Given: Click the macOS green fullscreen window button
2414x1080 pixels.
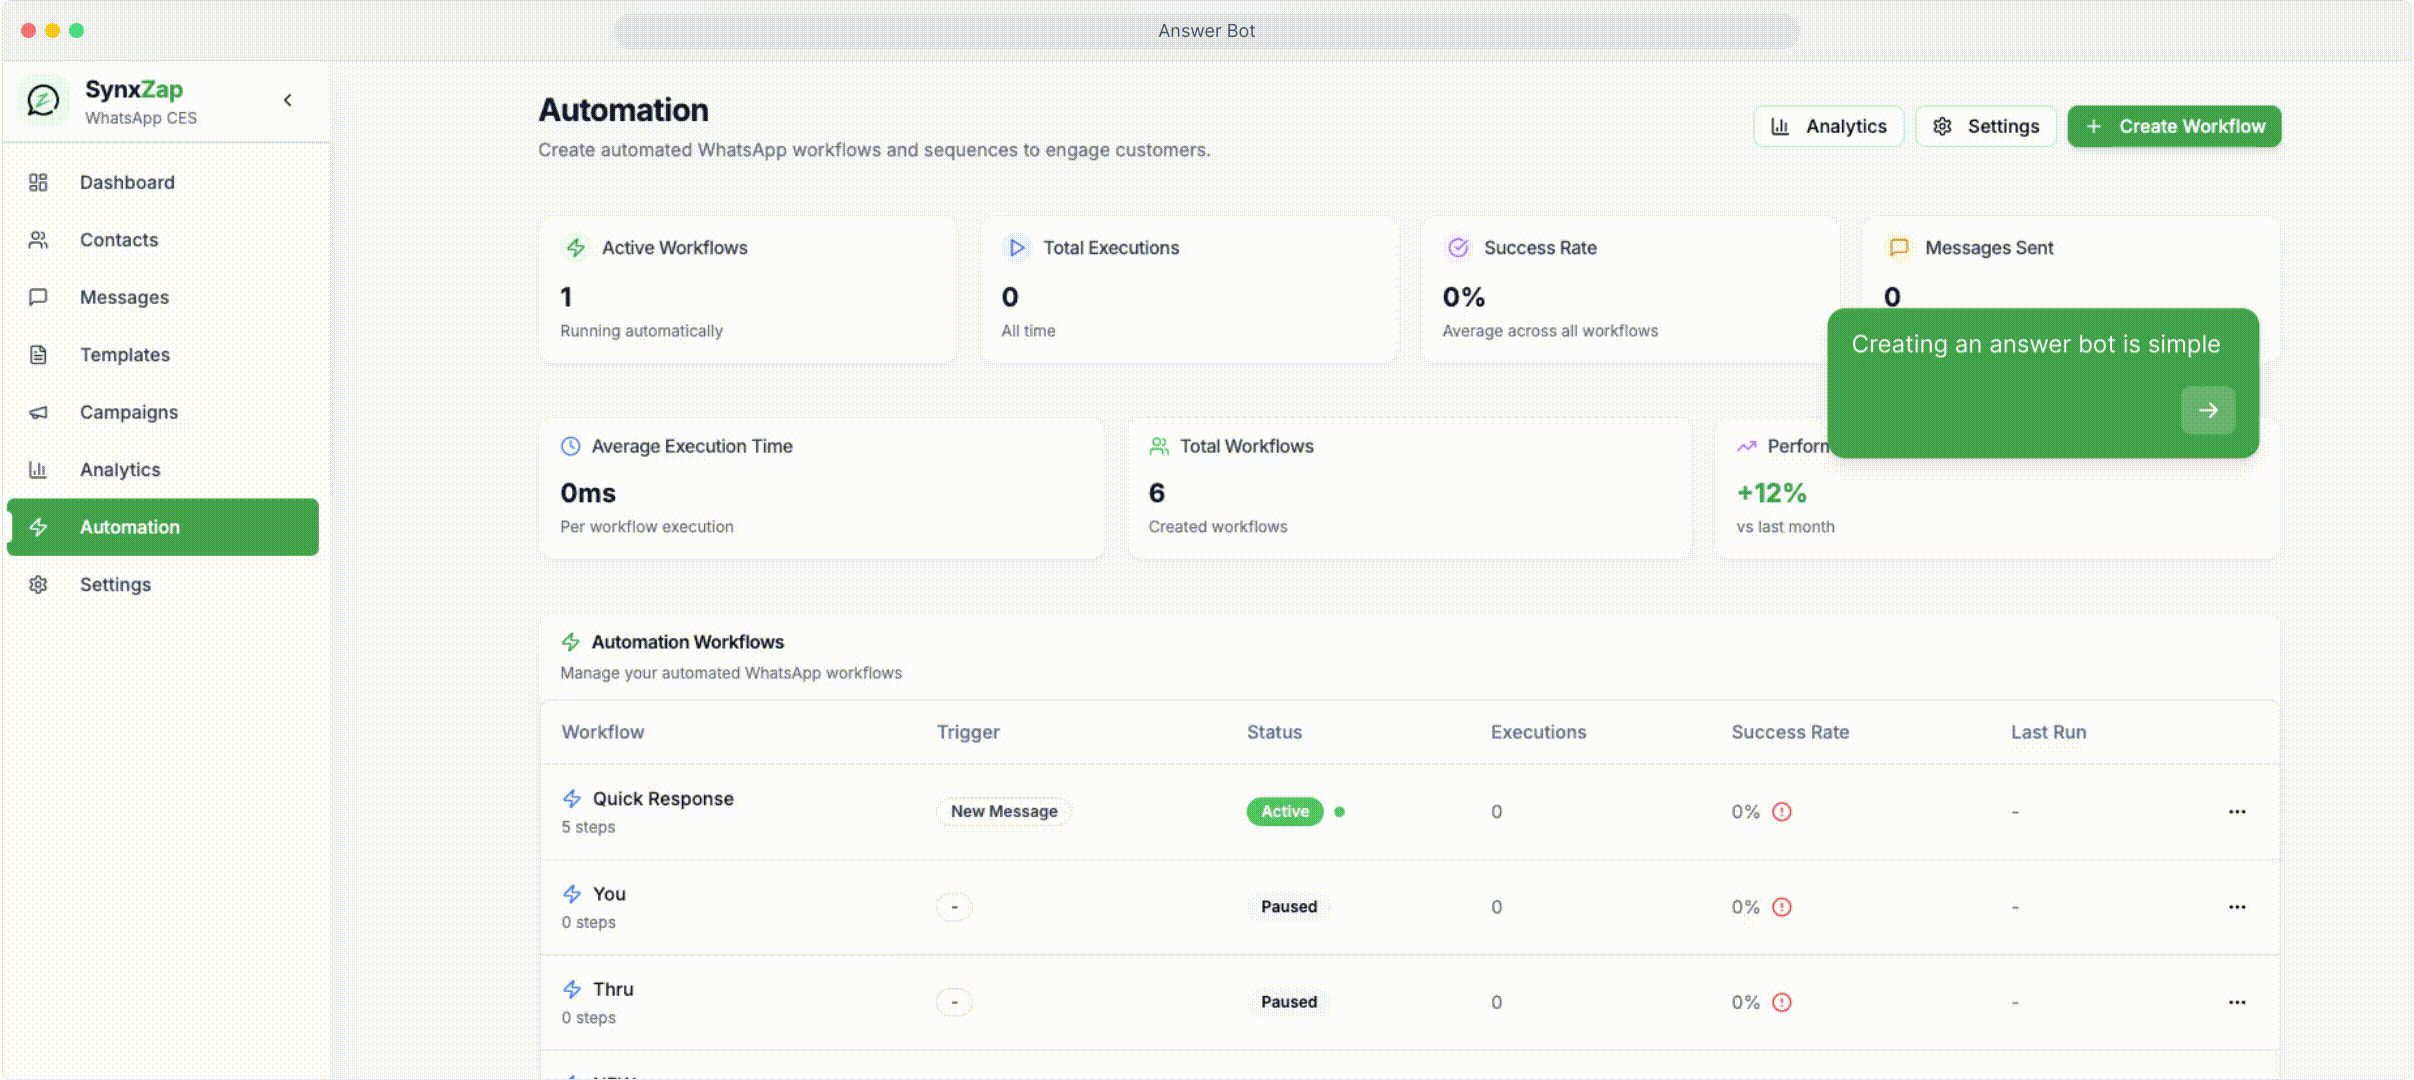Looking at the screenshot, I should pyautogui.click(x=76, y=31).
